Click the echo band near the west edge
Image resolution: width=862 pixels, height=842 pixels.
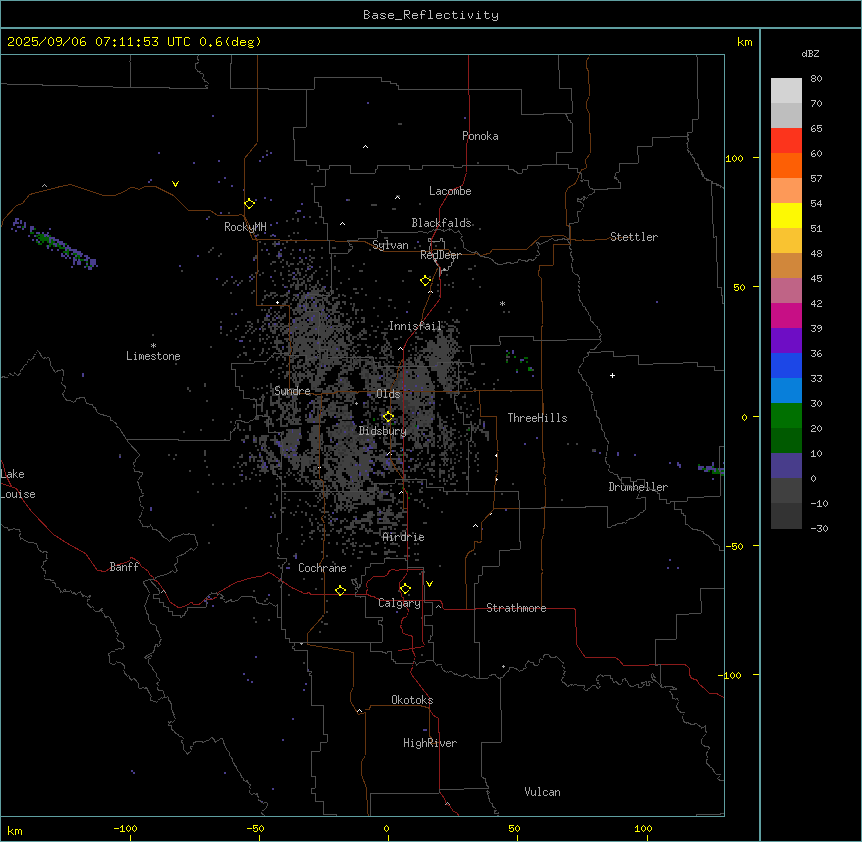[x=54, y=243]
